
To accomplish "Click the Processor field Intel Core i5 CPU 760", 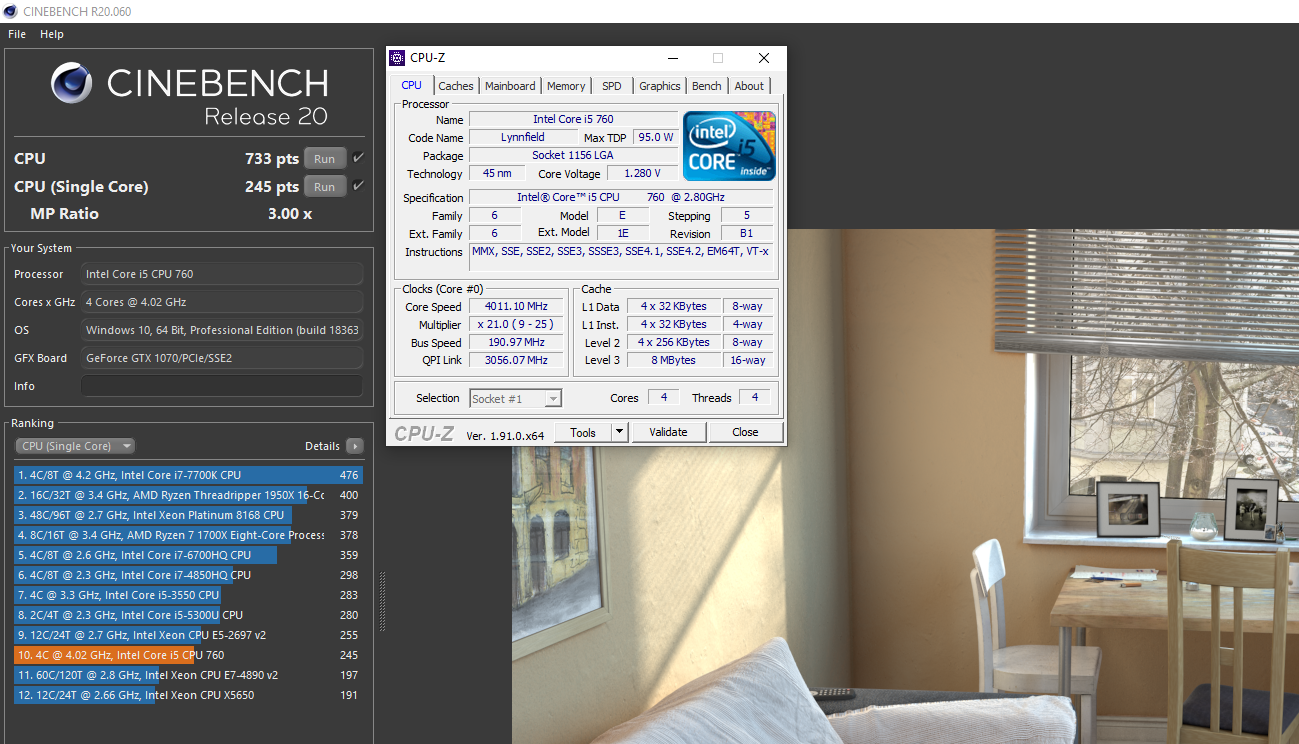I will [x=222, y=274].
